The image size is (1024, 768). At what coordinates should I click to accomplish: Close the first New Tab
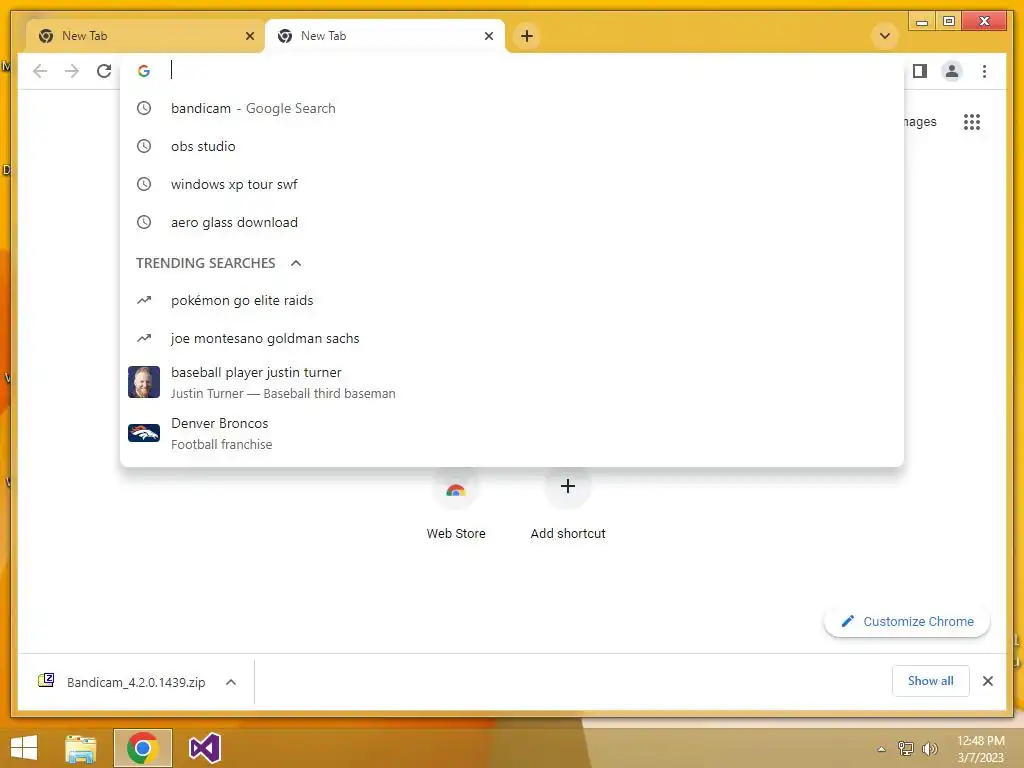click(x=249, y=36)
